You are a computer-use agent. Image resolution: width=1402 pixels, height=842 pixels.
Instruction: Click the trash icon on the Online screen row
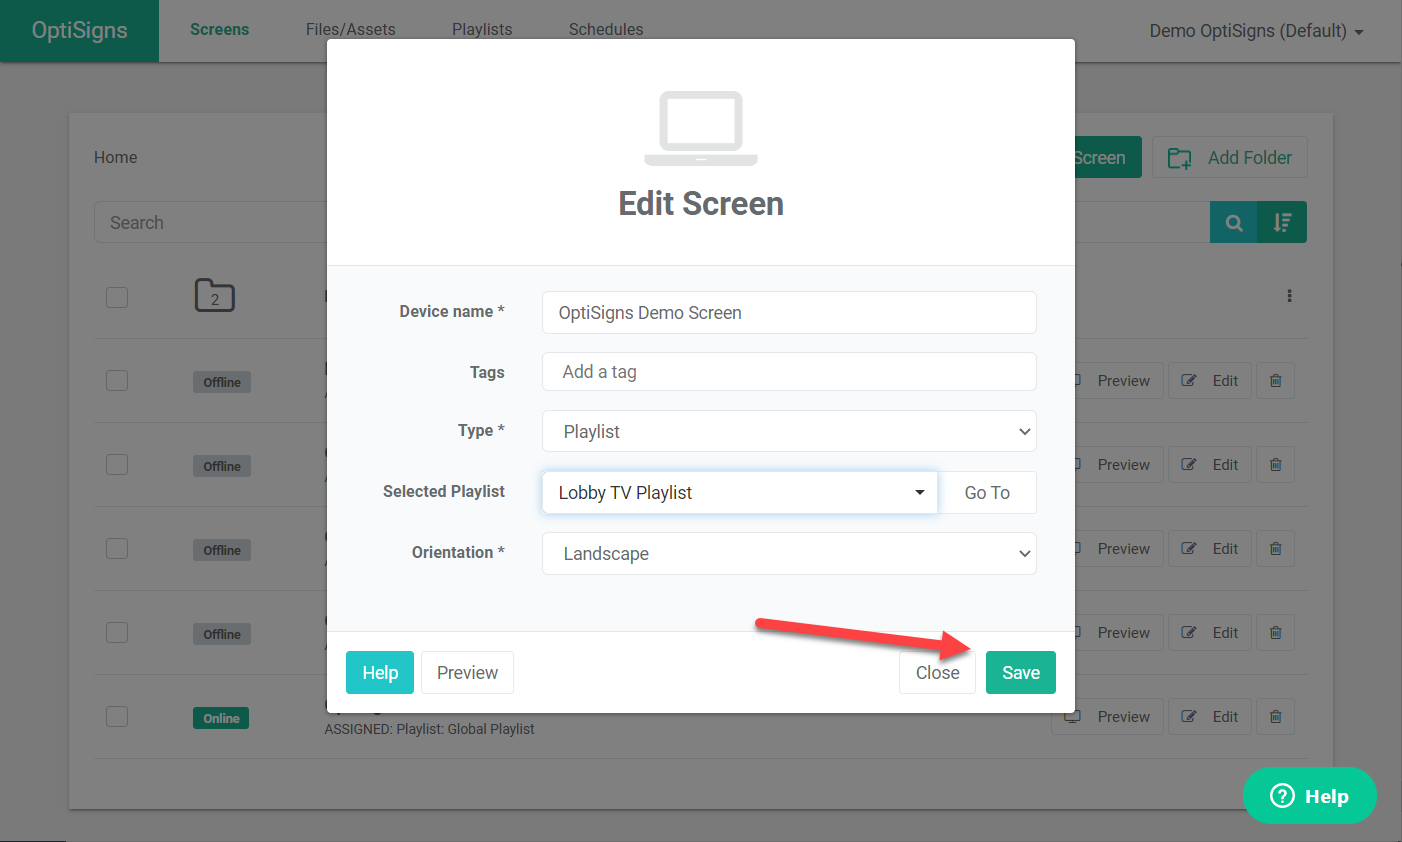coord(1275,716)
